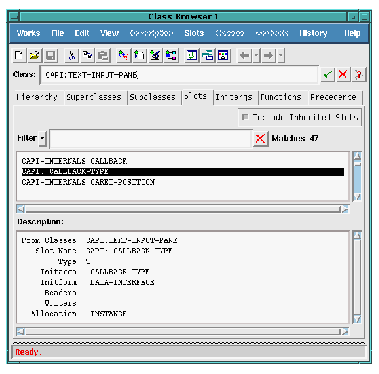Go back with the left arrow icon

tap(245, 55)
